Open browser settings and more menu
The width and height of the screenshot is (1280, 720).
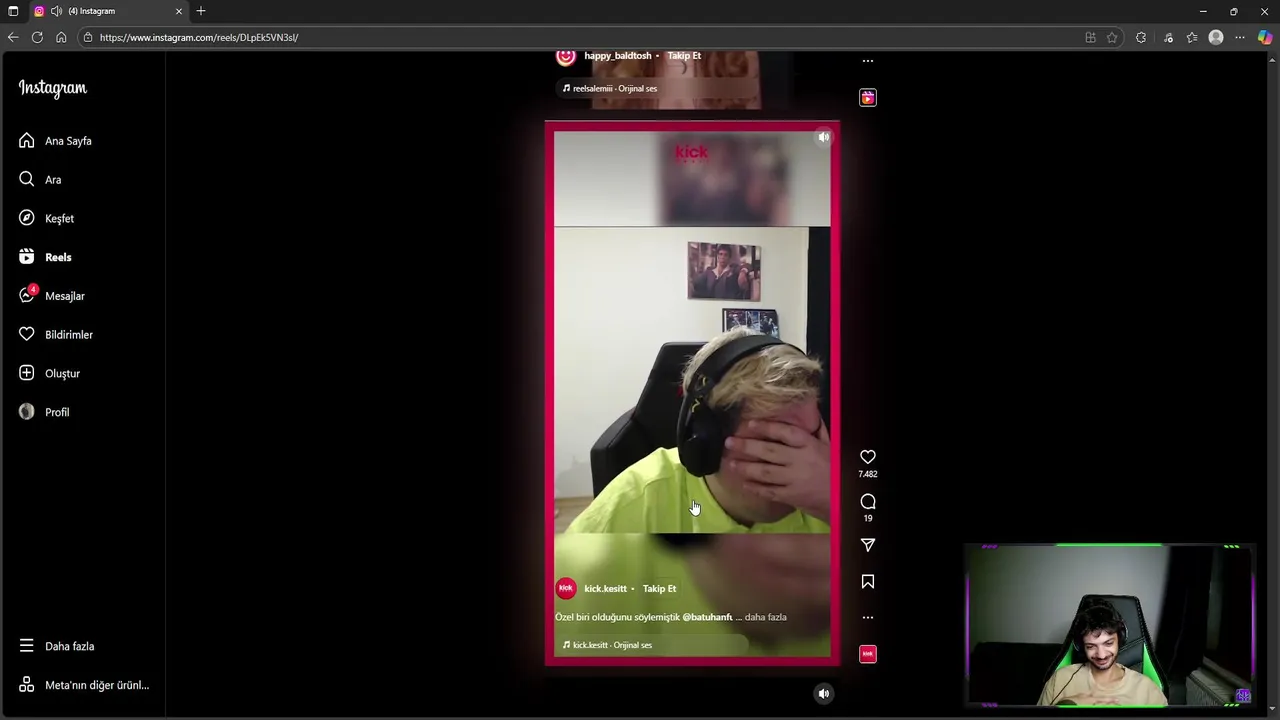point(1240,37)
